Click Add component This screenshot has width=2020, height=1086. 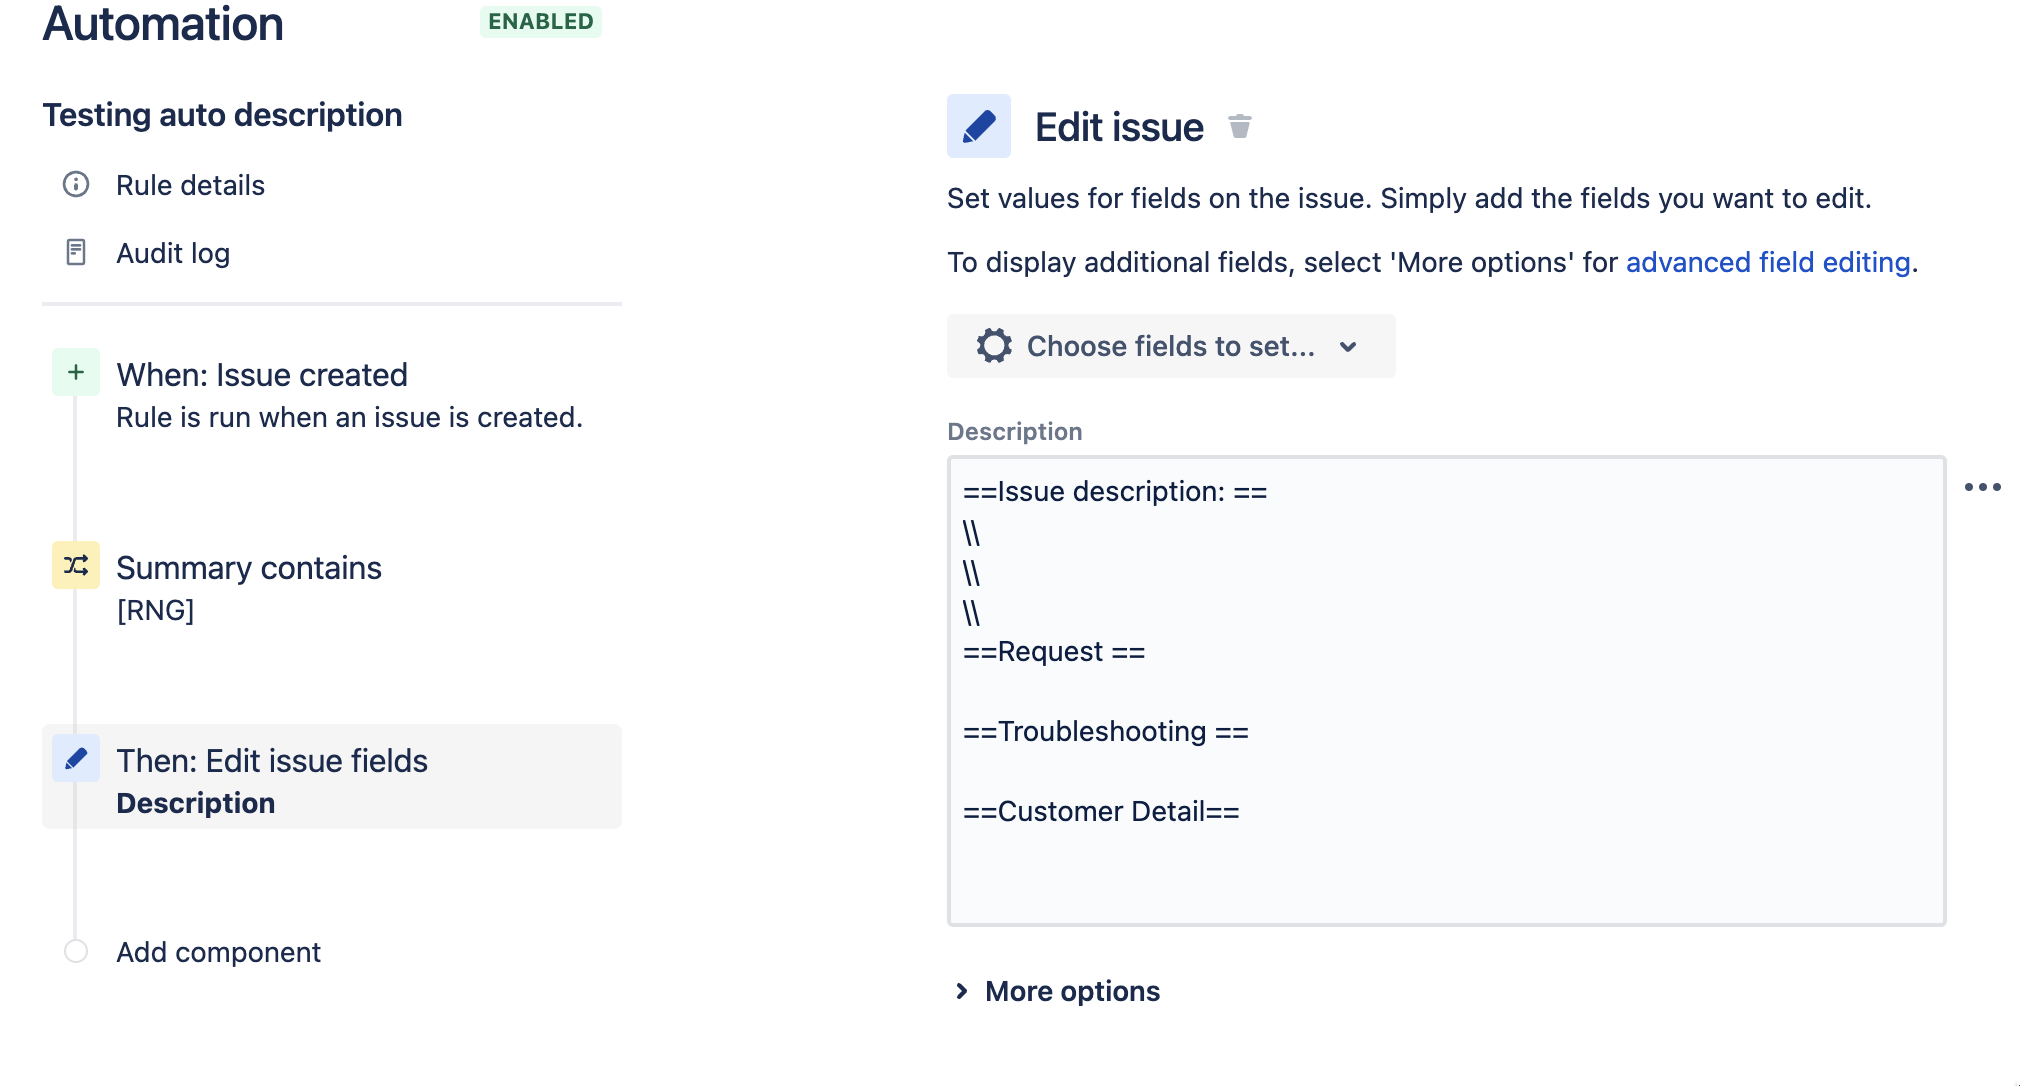point(217,951)
